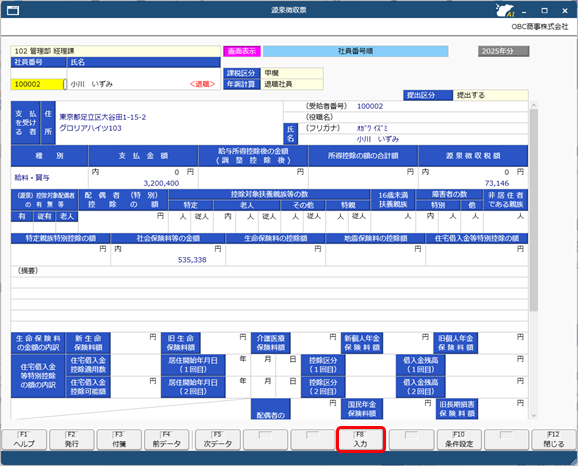
Task: Open help with the F1 ヘルプ button
Action: click(24, 439)
